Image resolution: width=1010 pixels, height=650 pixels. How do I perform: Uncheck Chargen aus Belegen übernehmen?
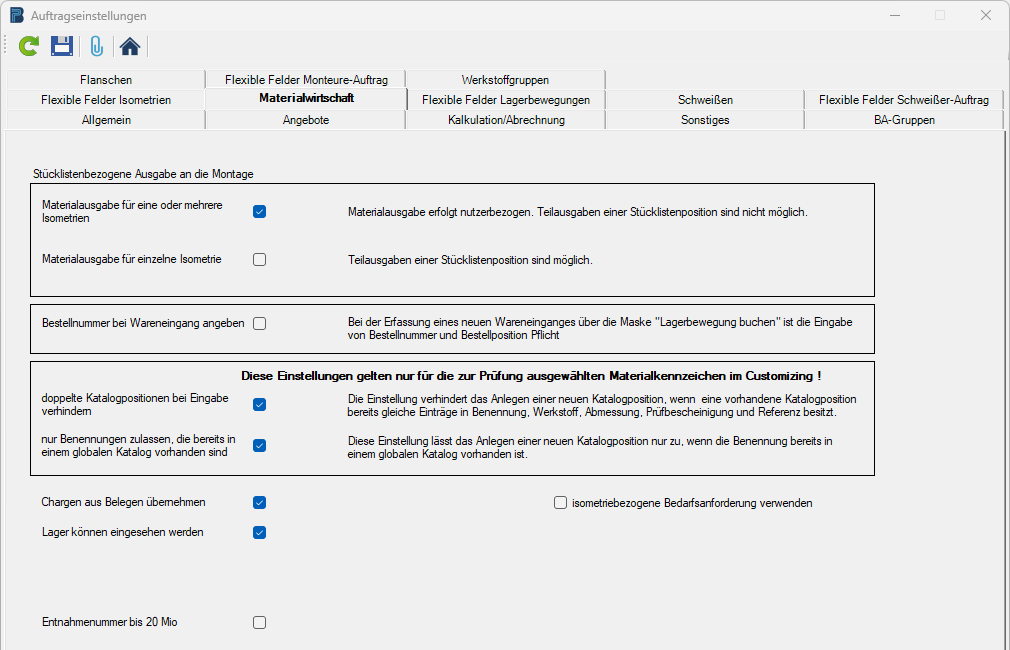tap(259, 503)
